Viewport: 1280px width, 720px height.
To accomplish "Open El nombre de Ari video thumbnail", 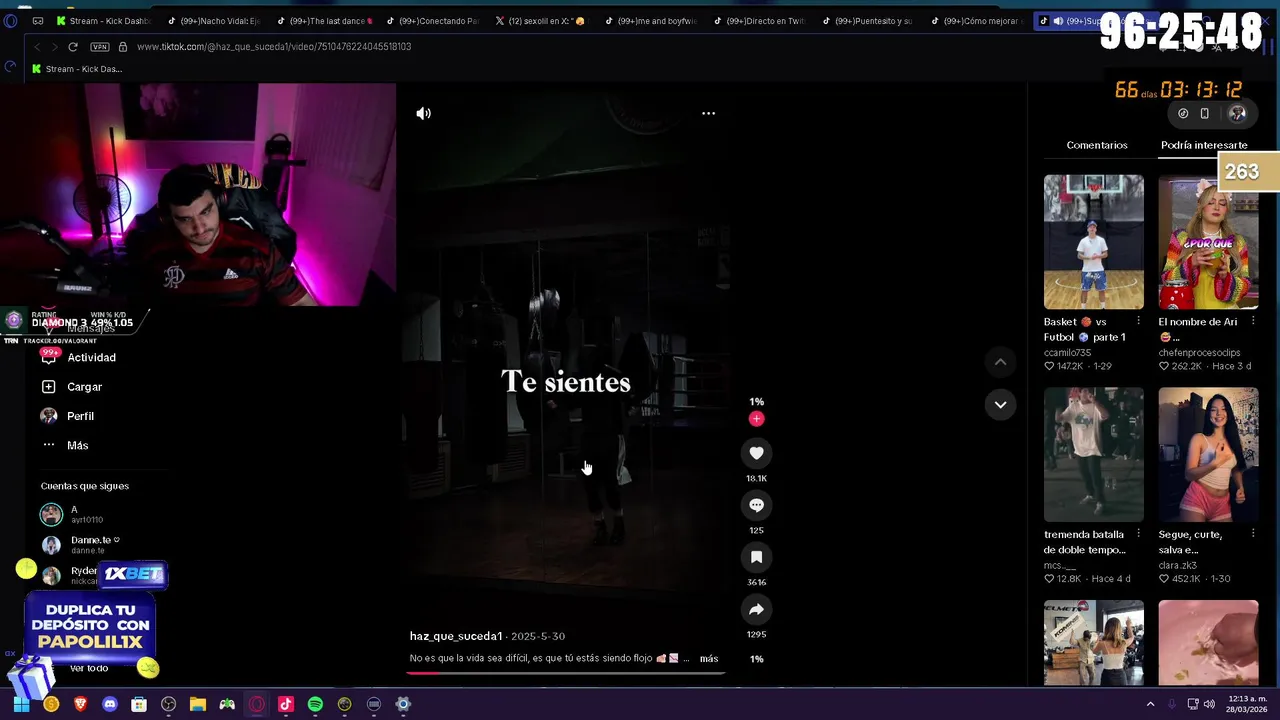I will tap(1208, 242).
